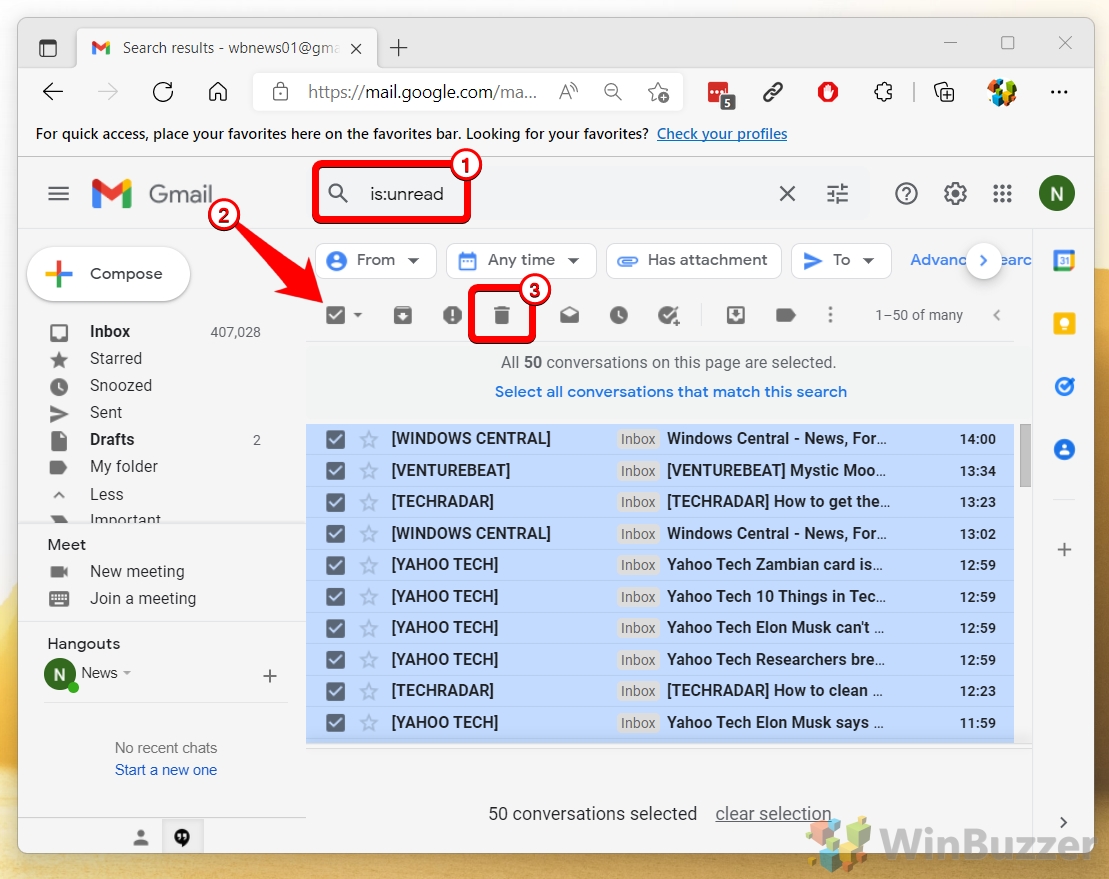1109x879 pixels.
Task: Click Check your profiles link
Action: 721,134
